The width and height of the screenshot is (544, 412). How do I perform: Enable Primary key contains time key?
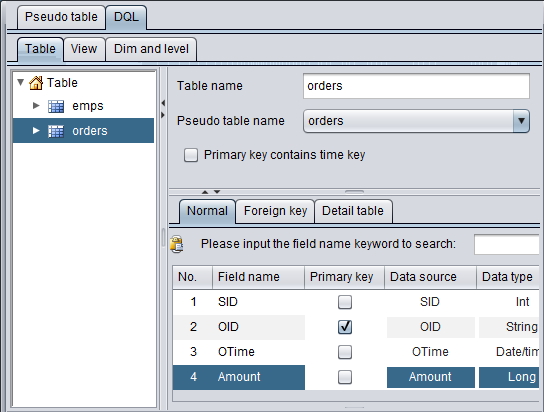[191, 155]
